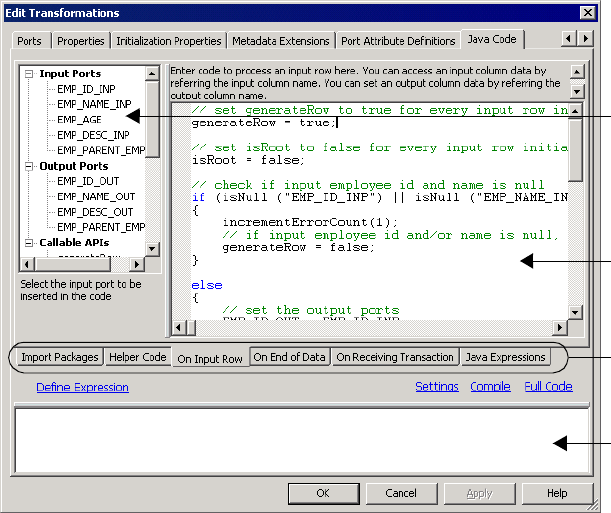The width and height of the screenshot is (611, 513).
Task: Click code editor scroll up arrow
Action: click(x=575, y=111)
